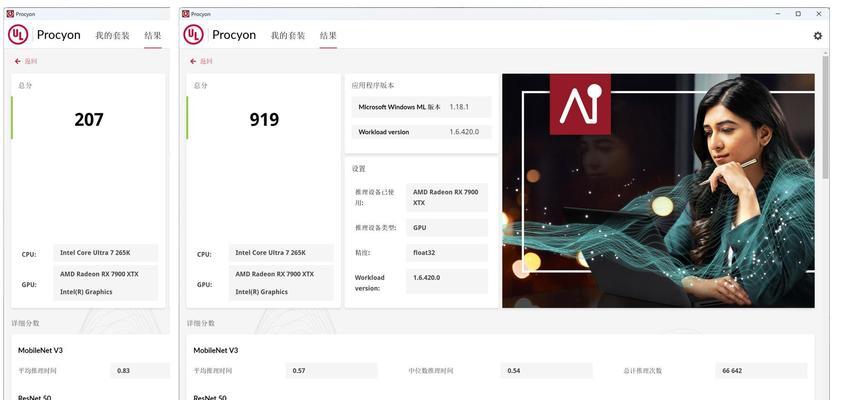
Task: Open 我的套装 tab in right window
Action: click(288, 35)
